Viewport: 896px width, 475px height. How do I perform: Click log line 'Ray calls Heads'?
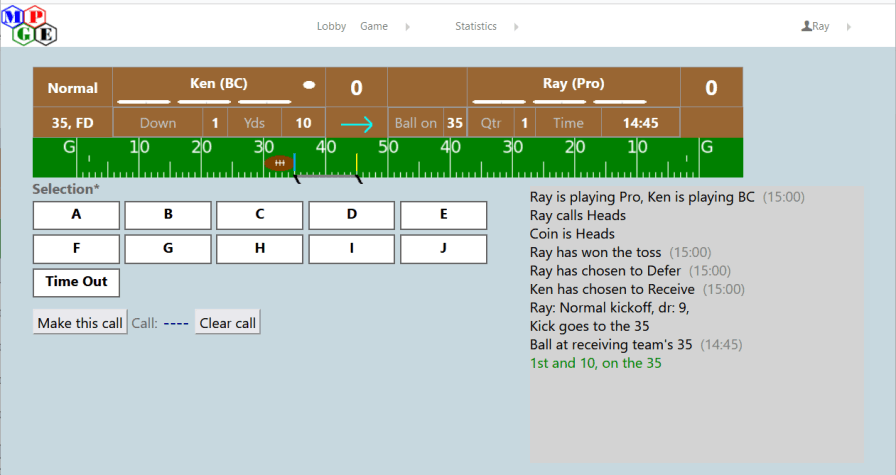coord(578,215)
